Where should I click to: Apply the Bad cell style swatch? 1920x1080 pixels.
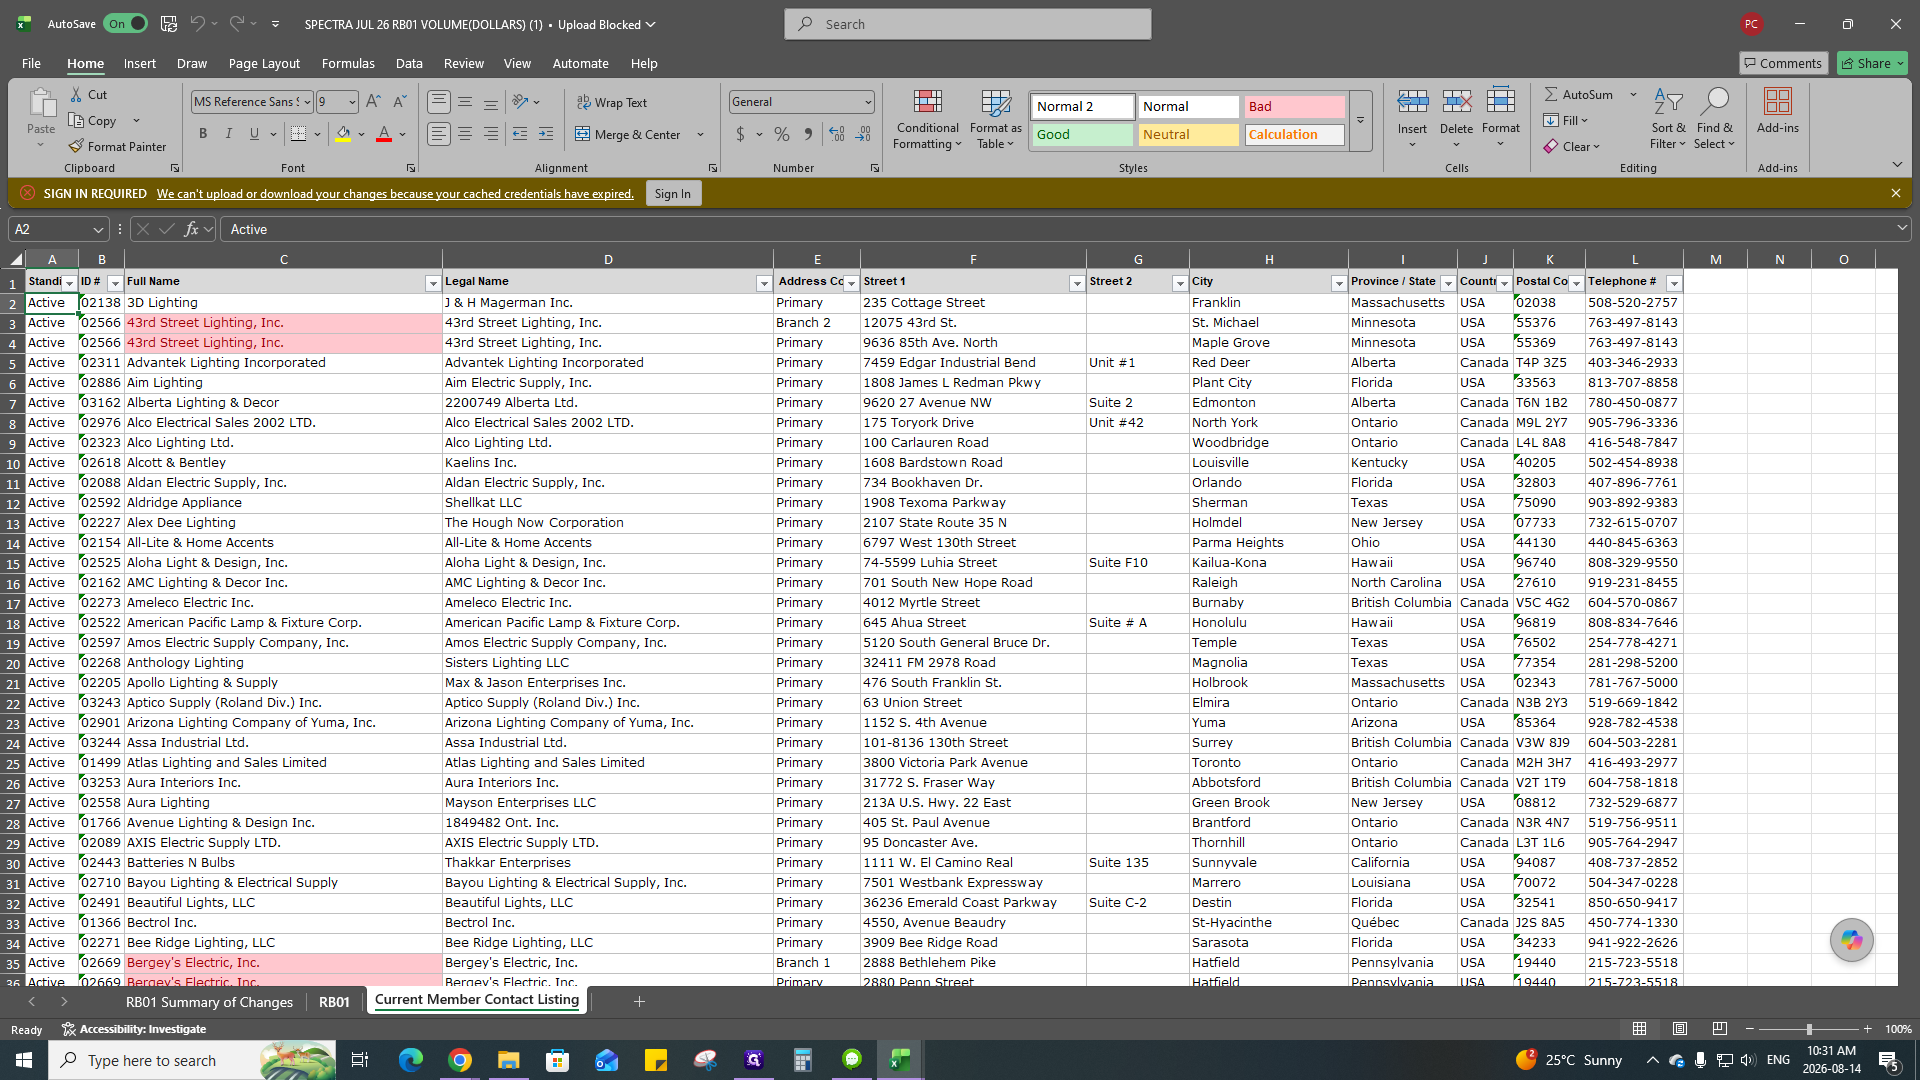point(1294,106)
